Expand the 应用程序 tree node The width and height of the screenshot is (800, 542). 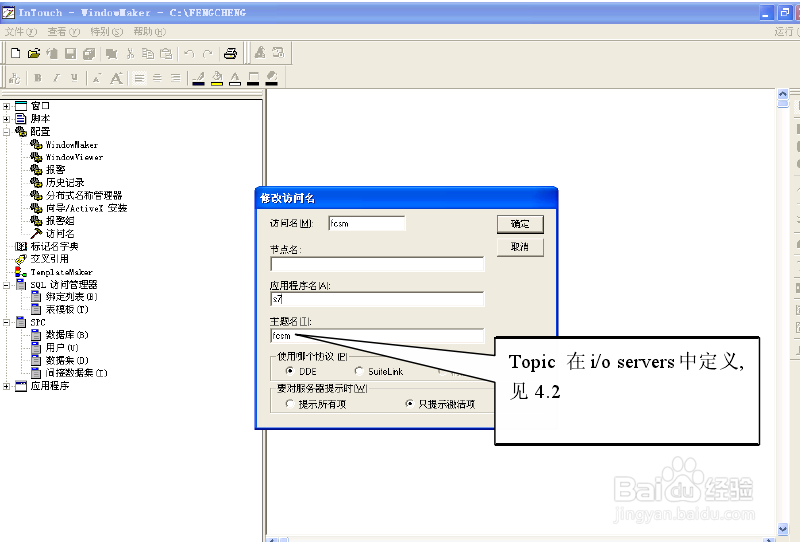pos(6,386)
